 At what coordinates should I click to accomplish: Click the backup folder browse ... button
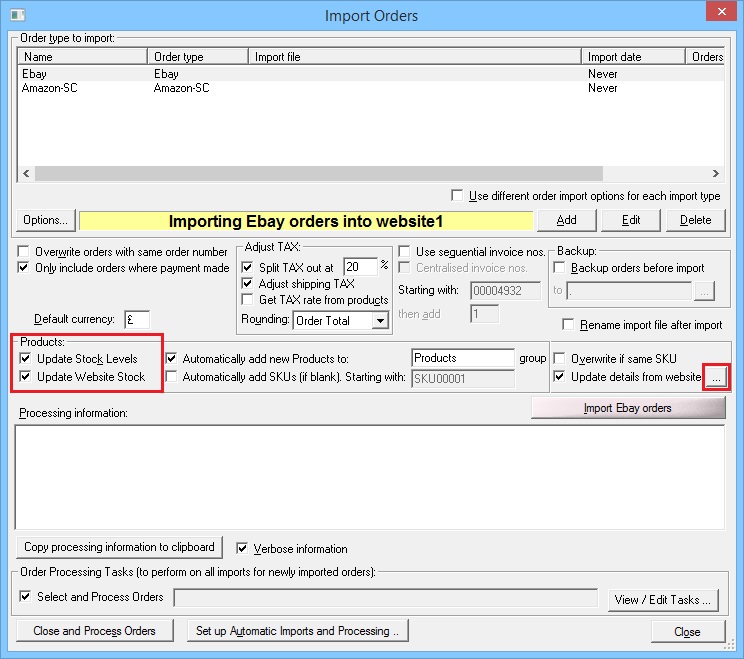[x=704, y=291]
